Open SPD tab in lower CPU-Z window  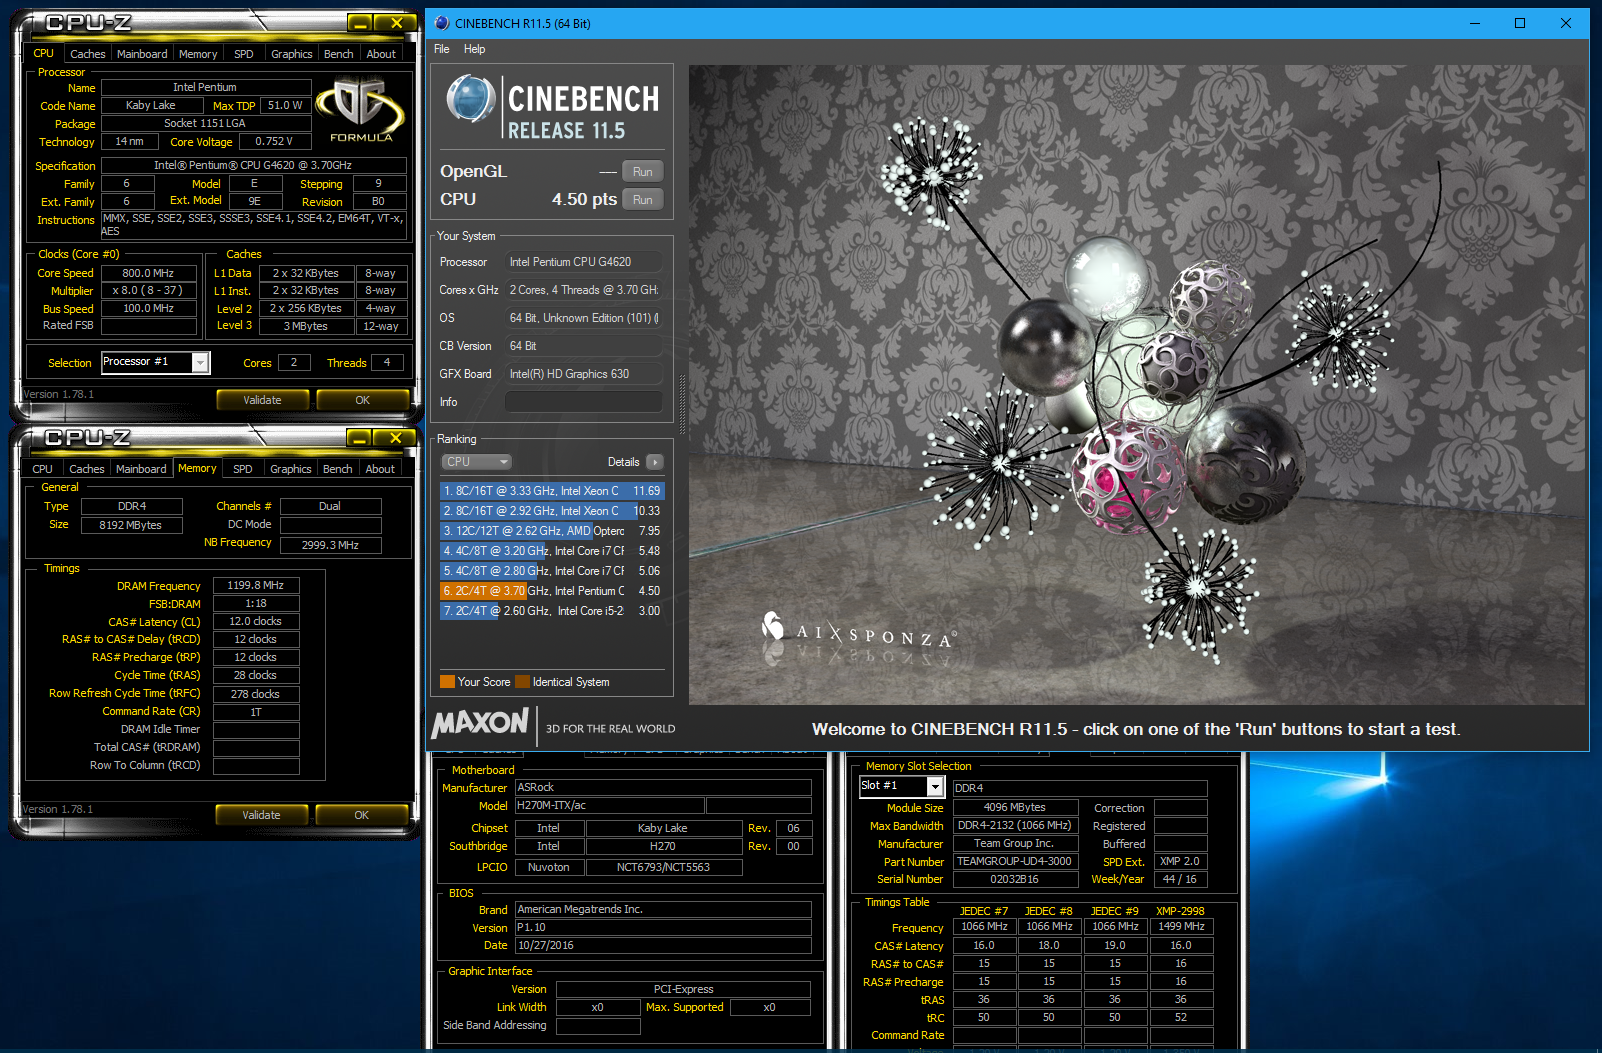coord(243,469)
